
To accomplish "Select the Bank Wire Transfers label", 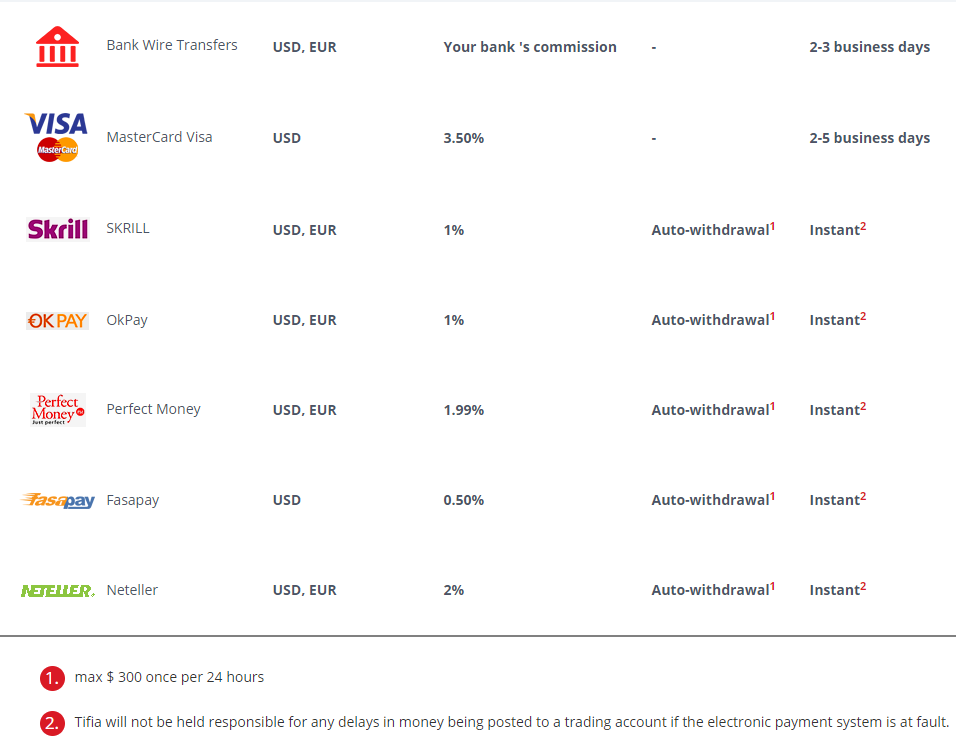I will [172, 45].
